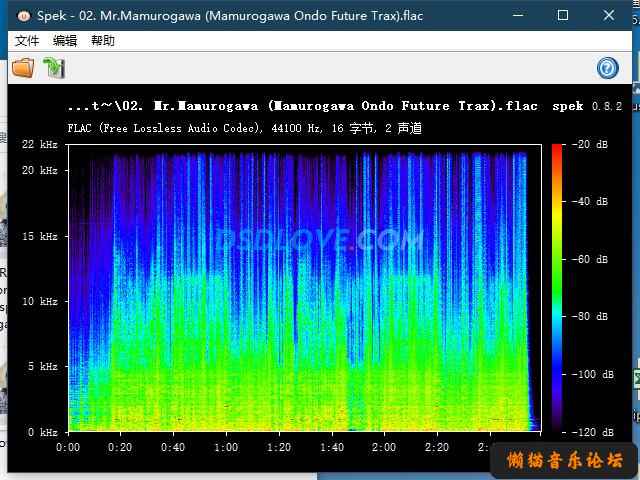Maximize the Spek window
640x480 pixels.
(563, 15)
